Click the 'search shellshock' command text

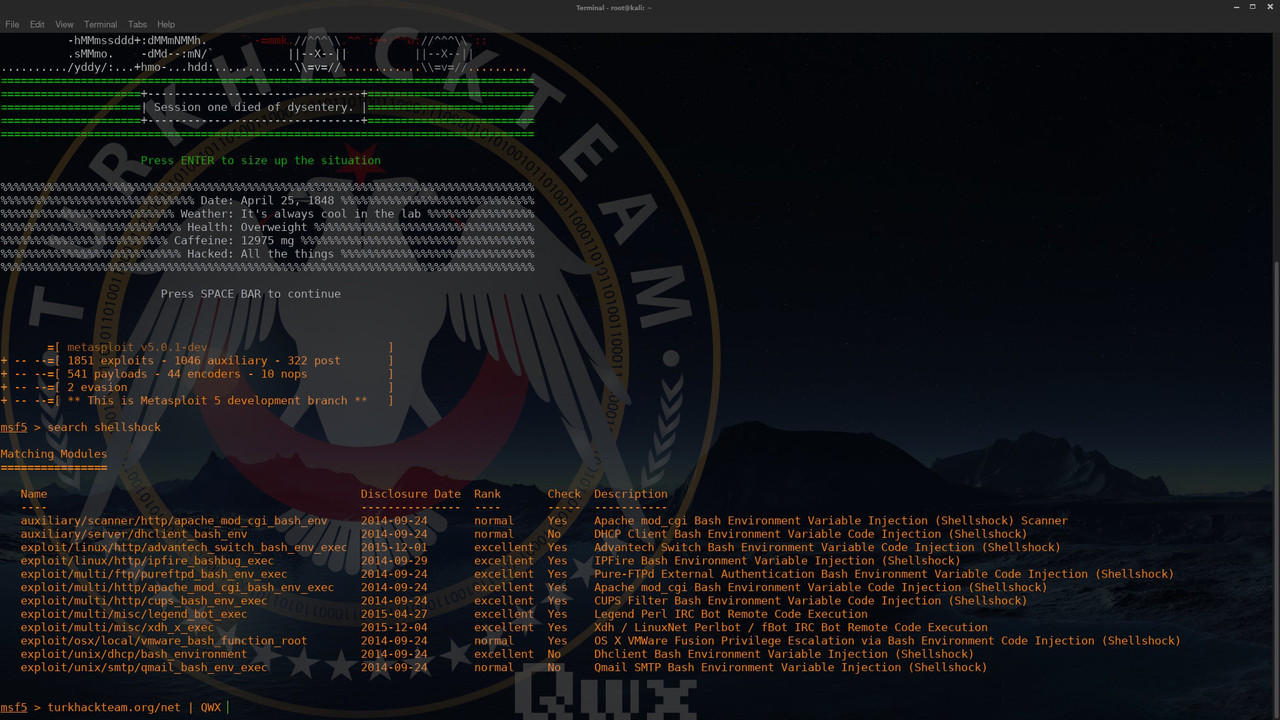104,427
